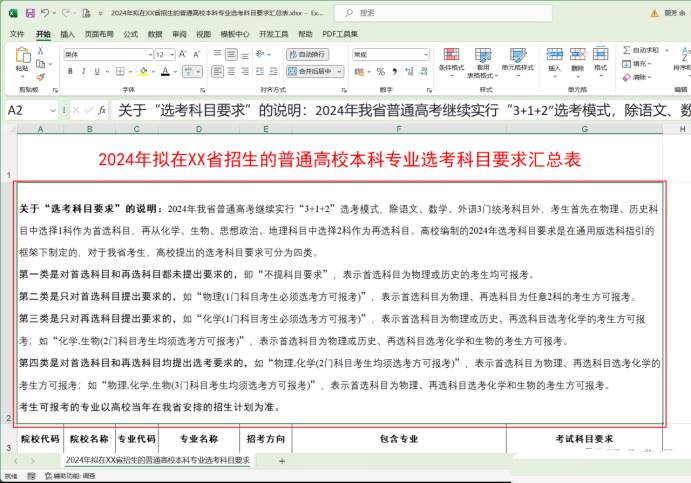Click the 清除 clear button

637,77
